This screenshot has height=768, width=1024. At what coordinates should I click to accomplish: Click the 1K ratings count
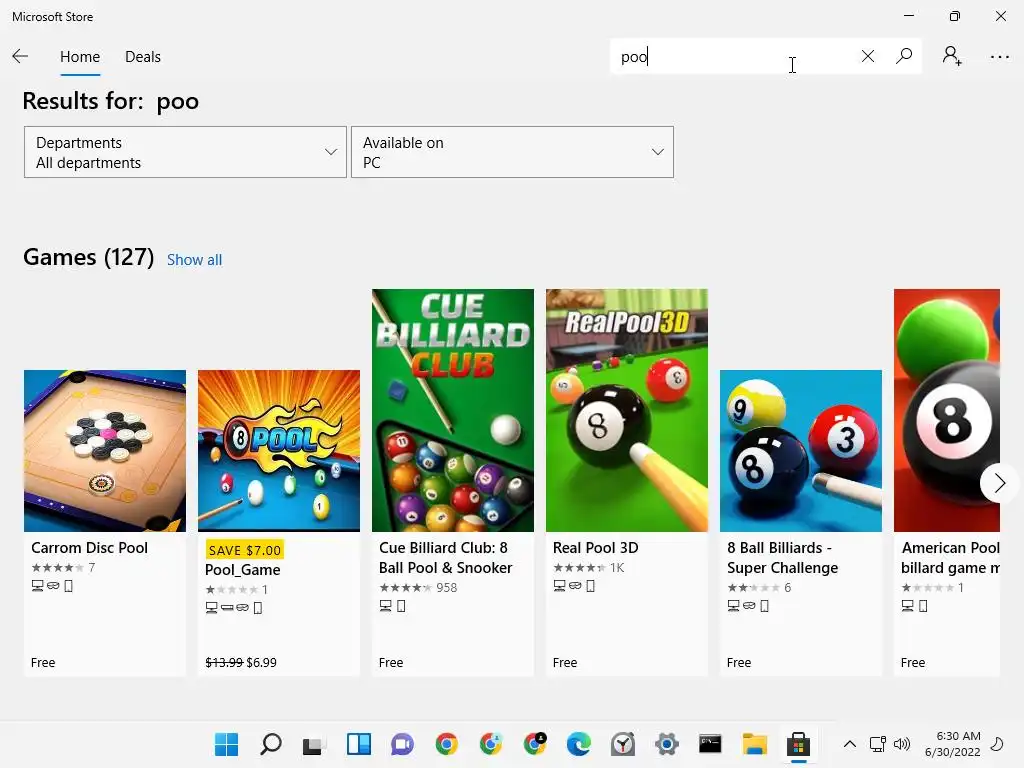(x=617, y=568)
